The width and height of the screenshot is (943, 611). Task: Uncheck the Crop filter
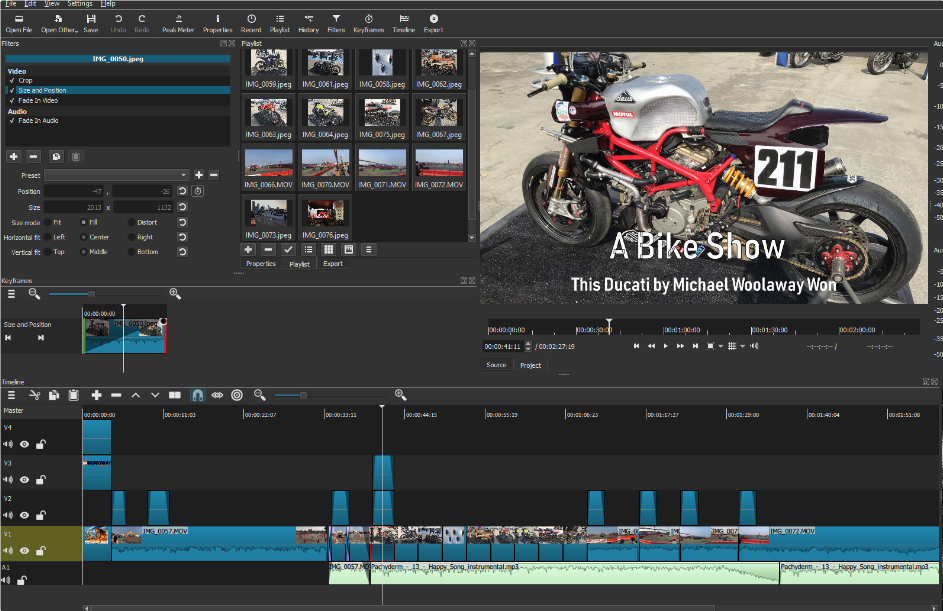coord(12,80)
